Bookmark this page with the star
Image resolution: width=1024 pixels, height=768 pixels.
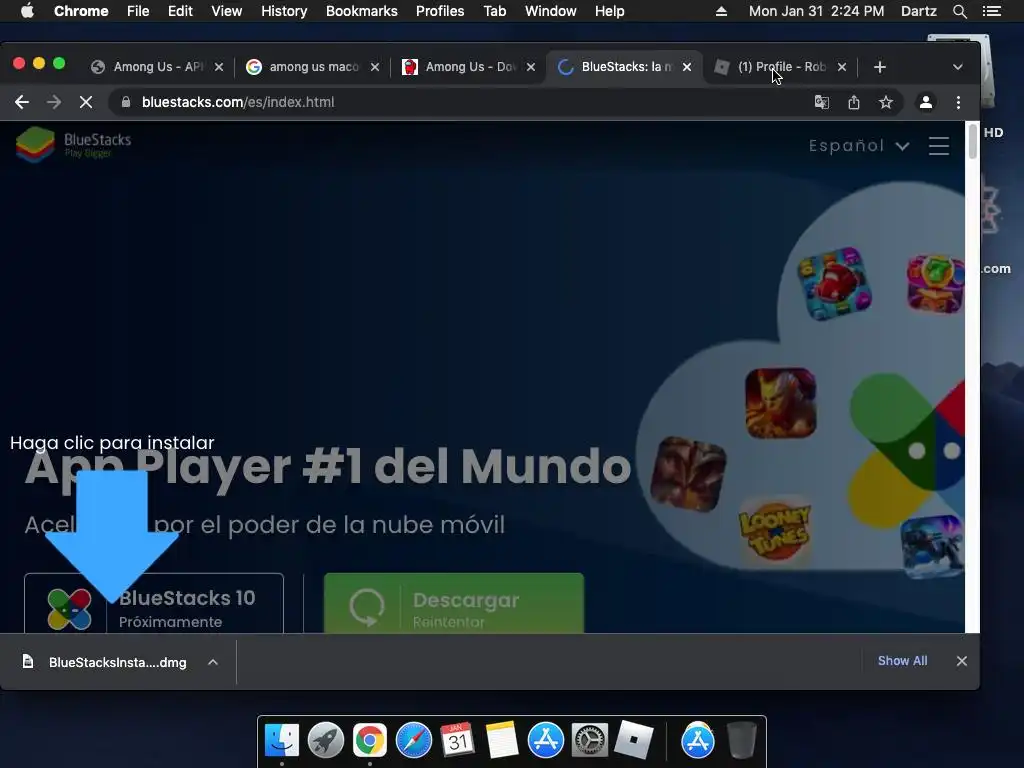pyautogui.click(x=886, y=102)
